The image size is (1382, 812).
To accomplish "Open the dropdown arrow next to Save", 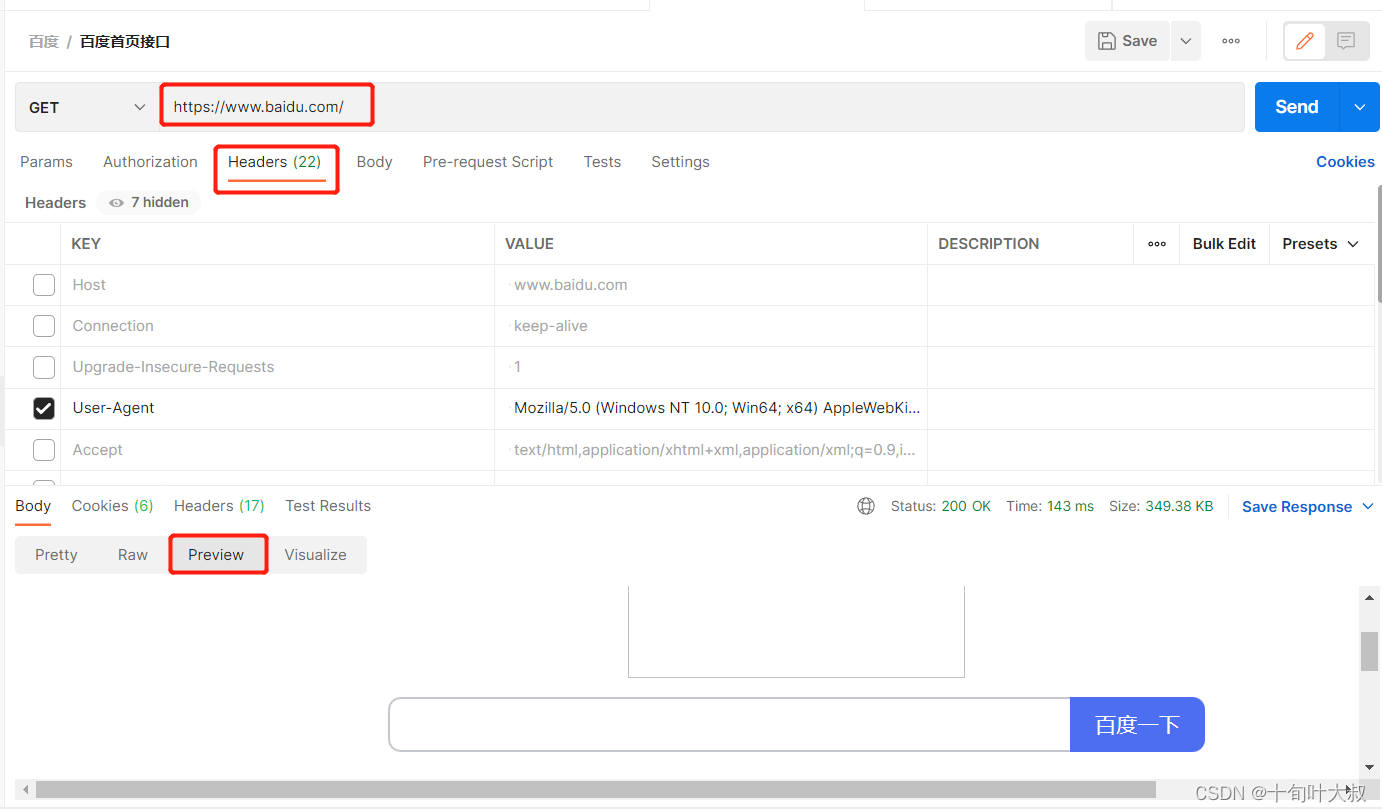I will 1185,41.
